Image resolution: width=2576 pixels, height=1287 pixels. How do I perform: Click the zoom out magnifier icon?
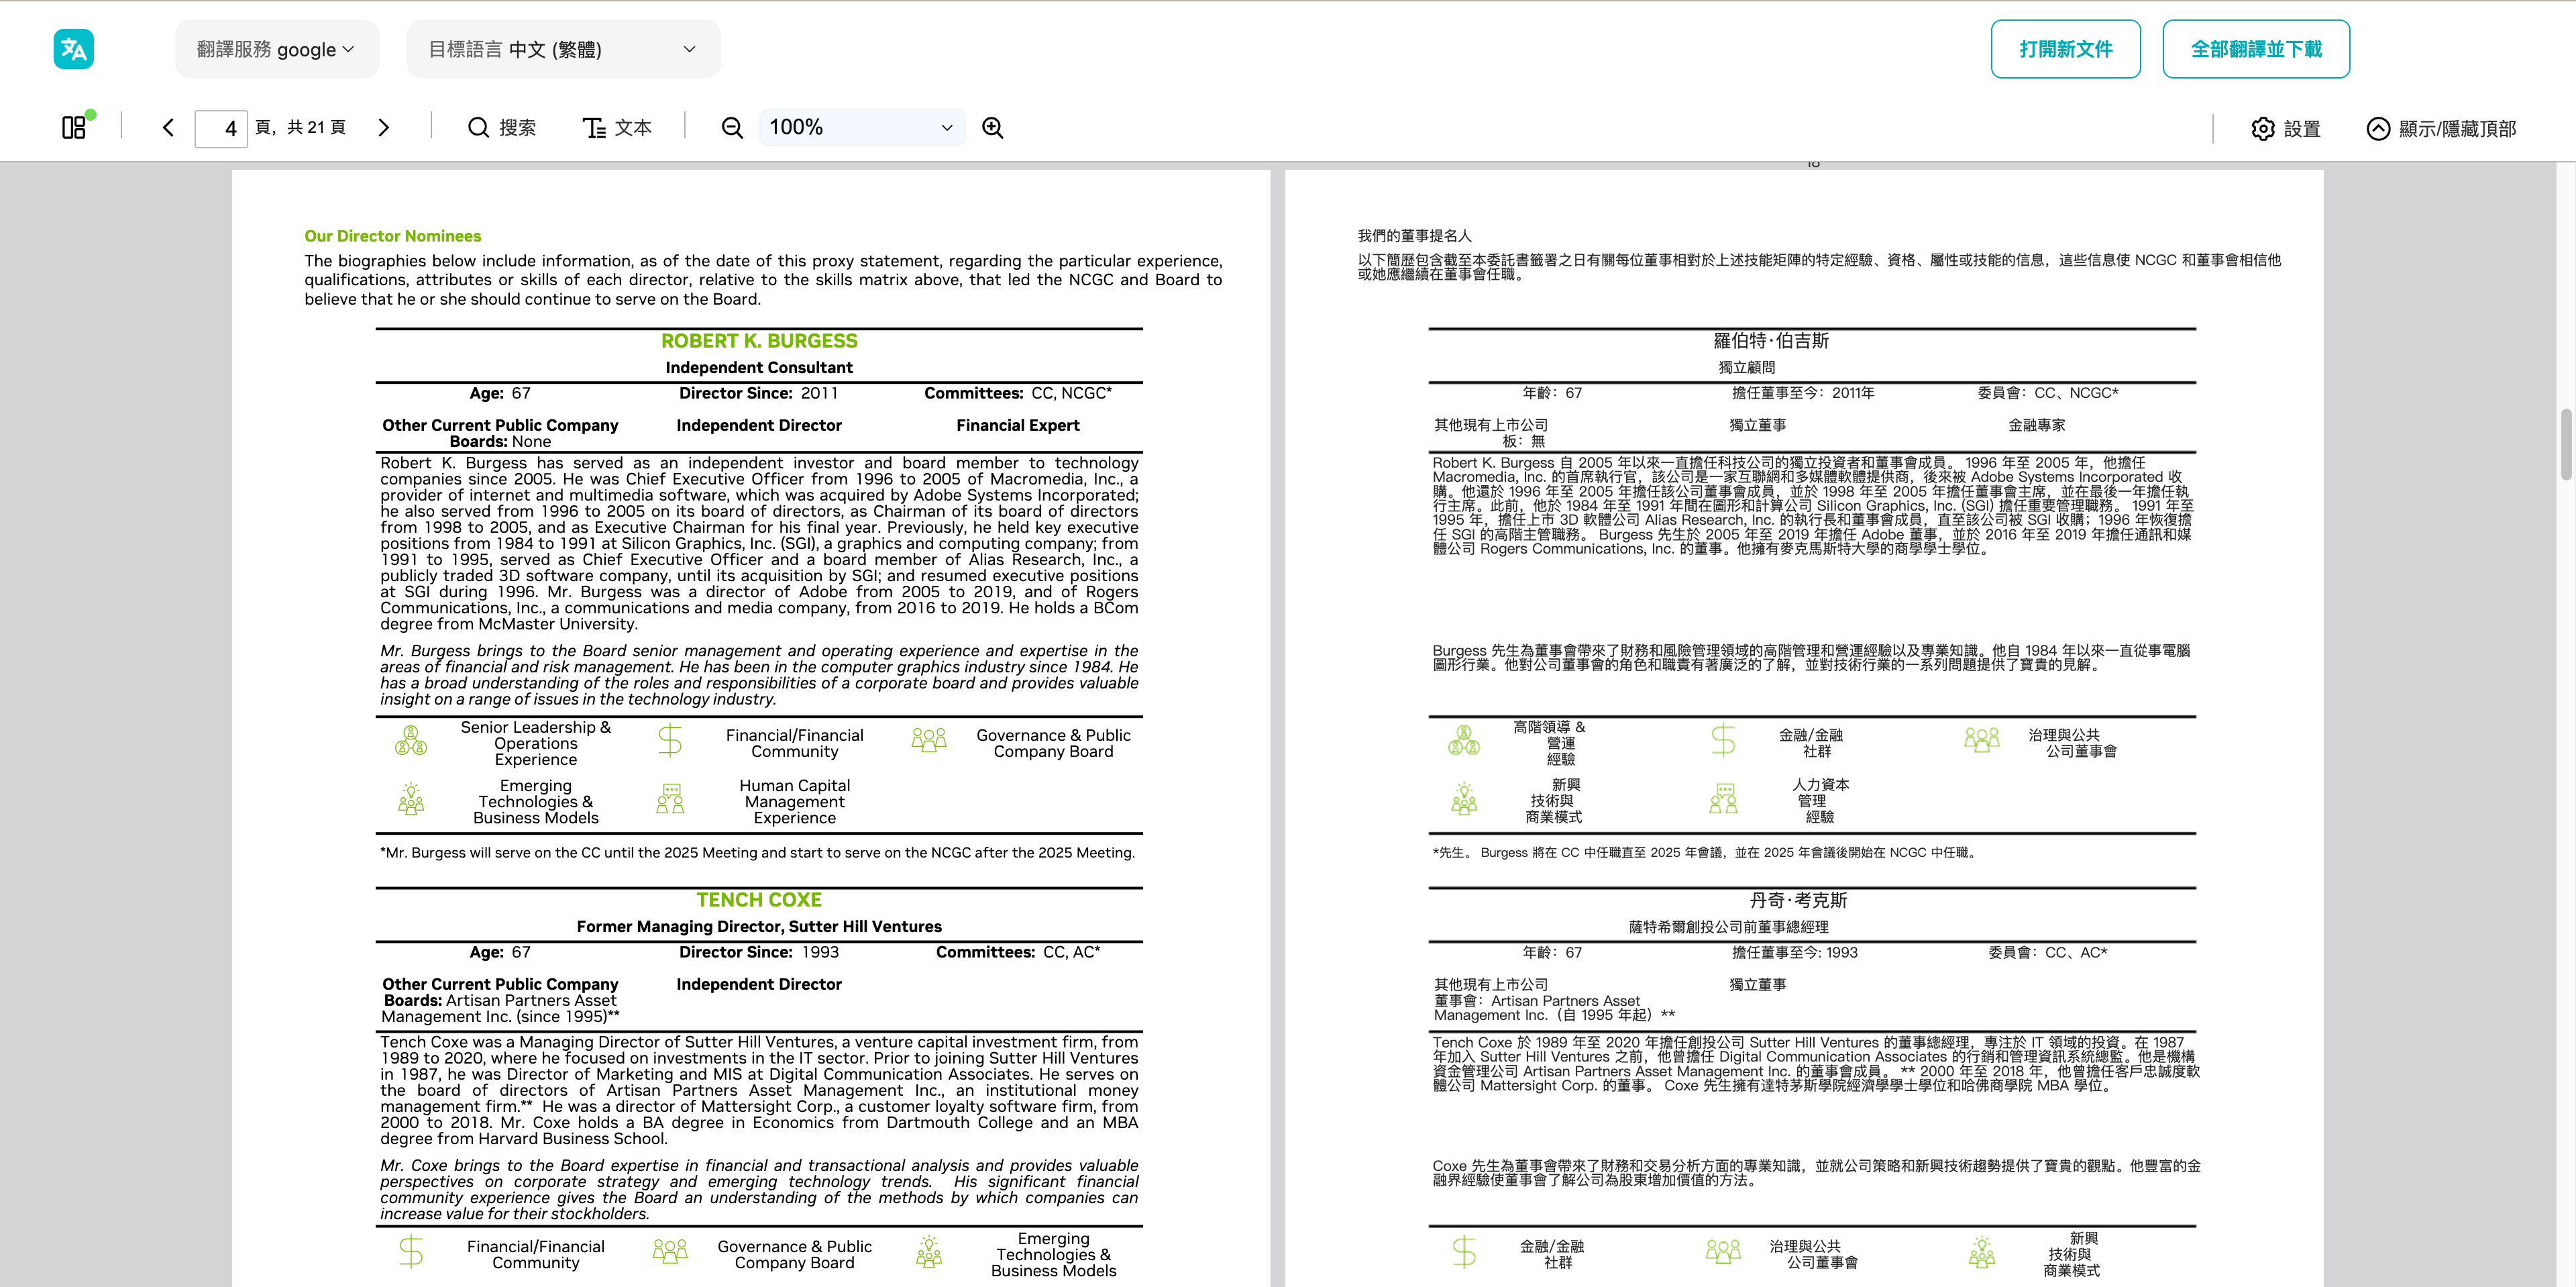[x=732, y=128]
